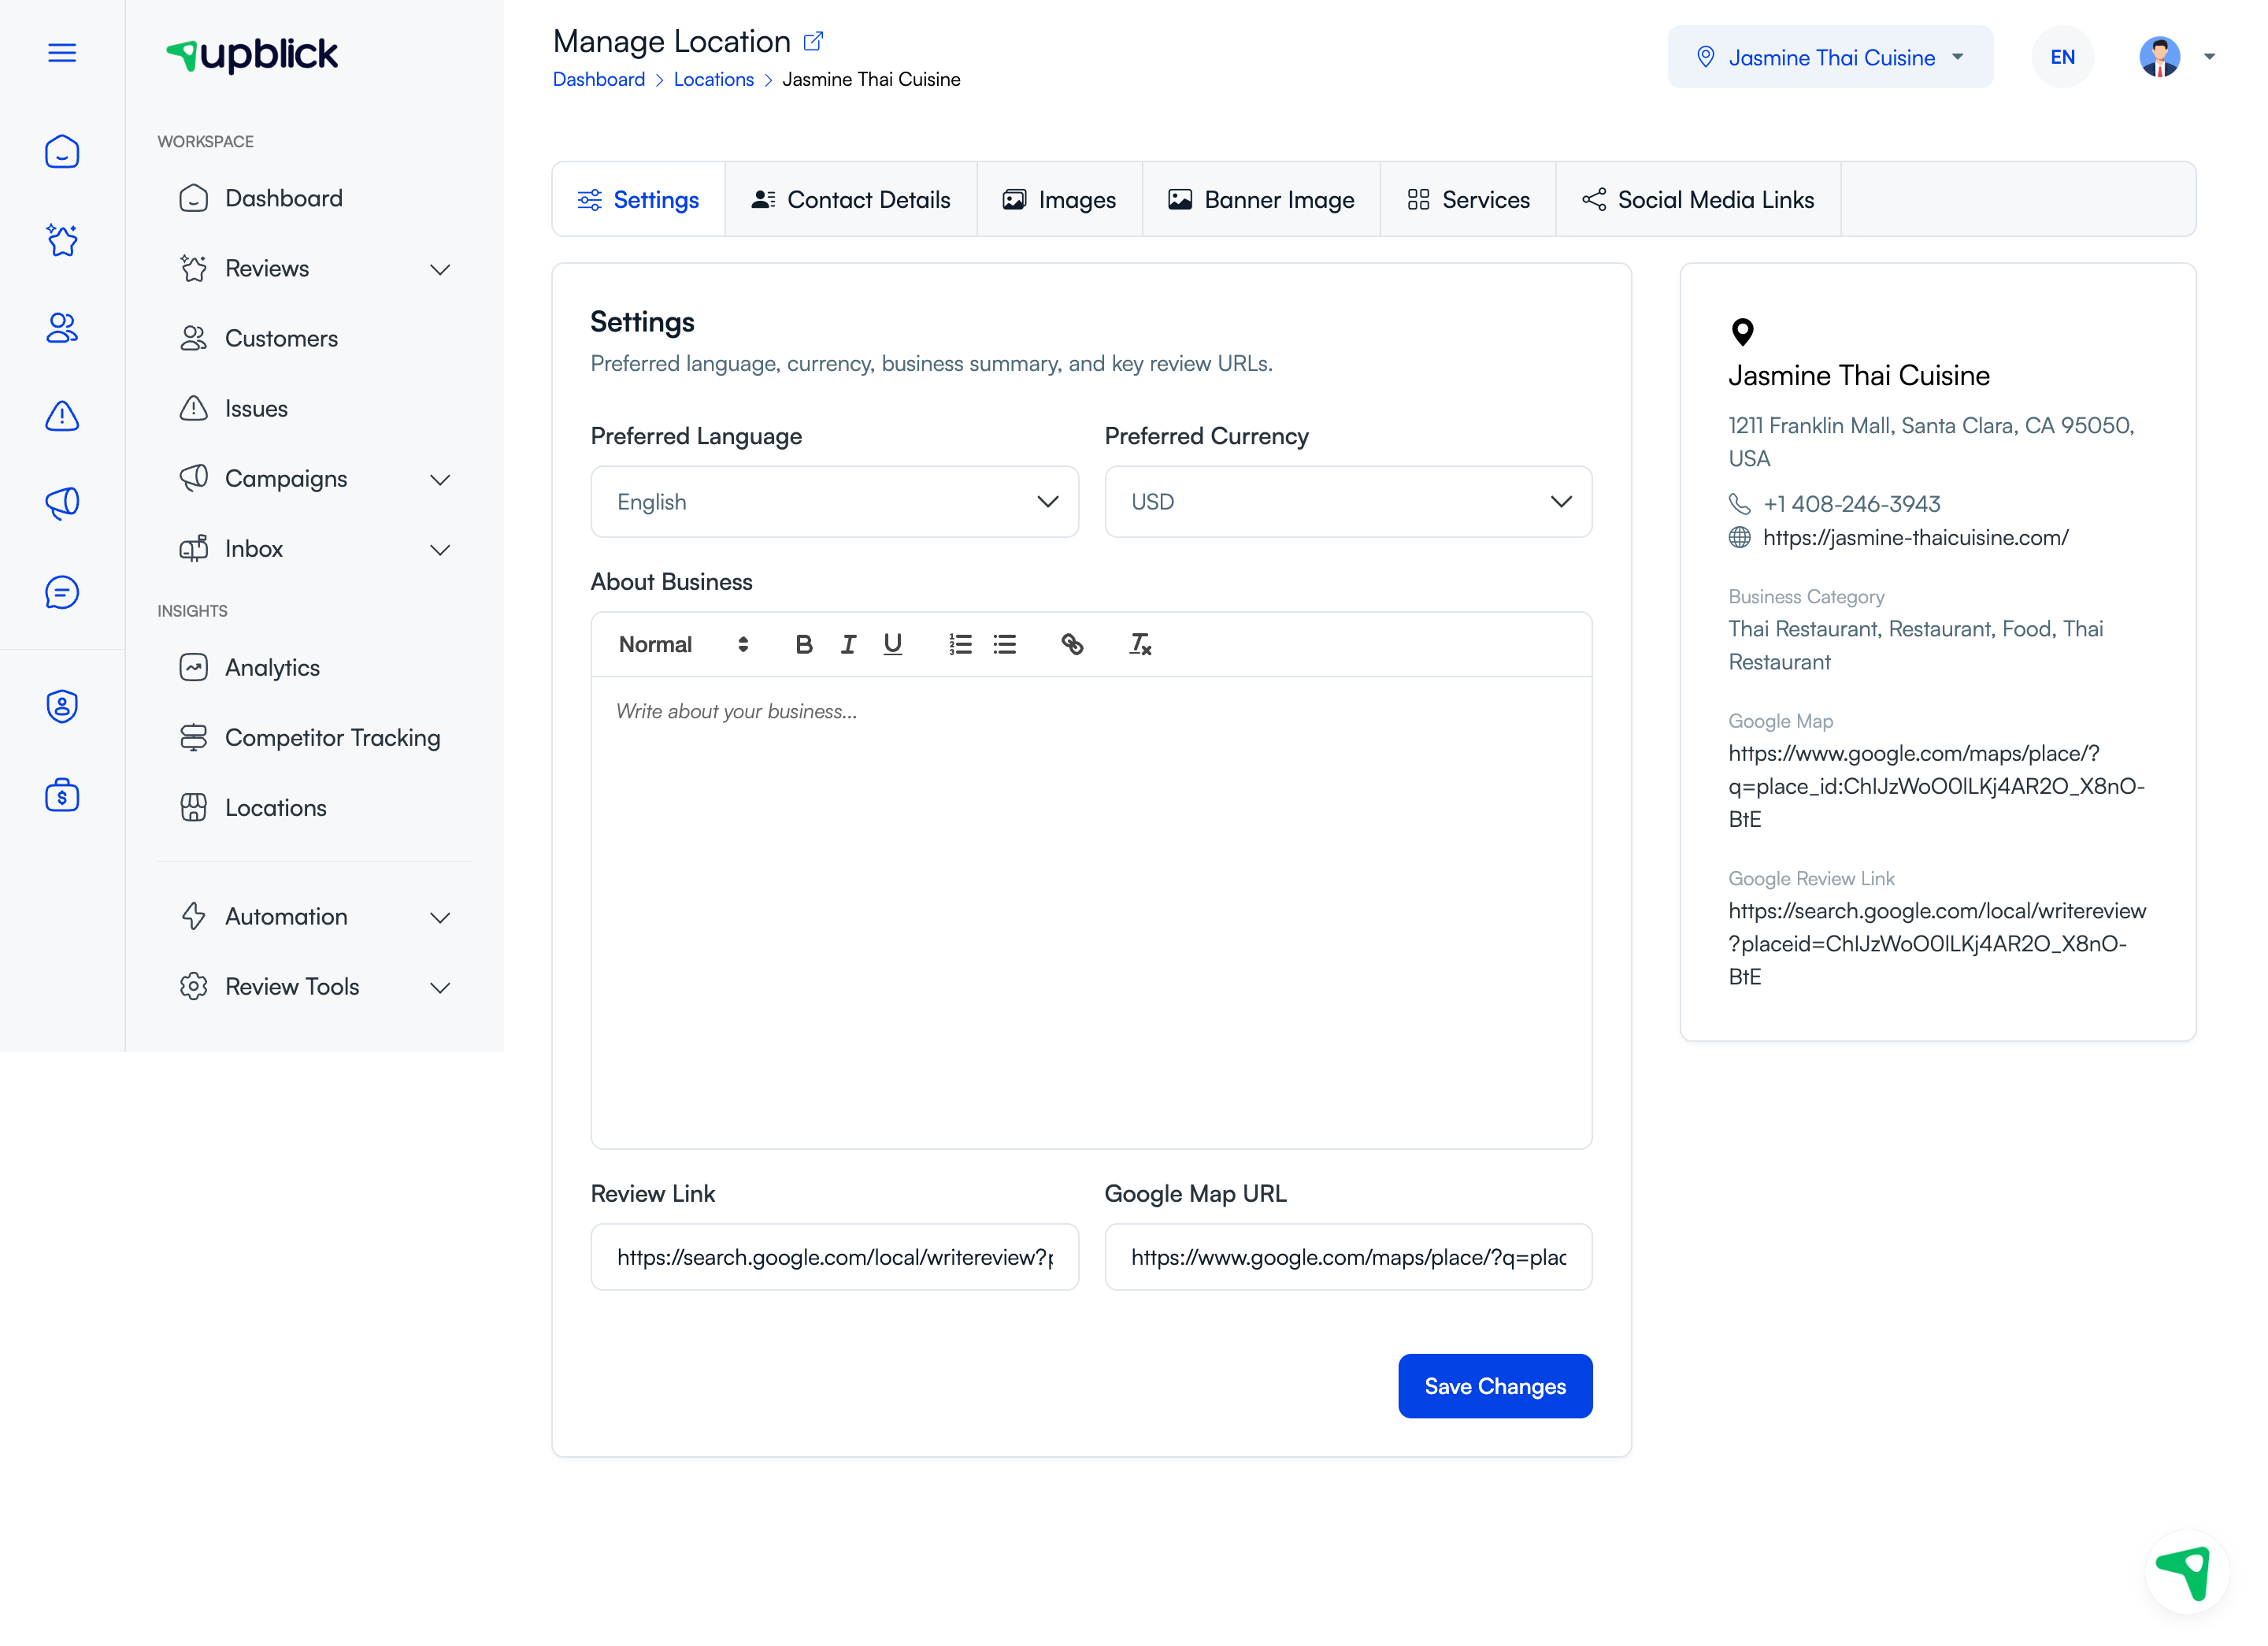2268x1646 pixels.
Task: Toggle bold formatting in the editor
Action: click(x=804, y=645)
